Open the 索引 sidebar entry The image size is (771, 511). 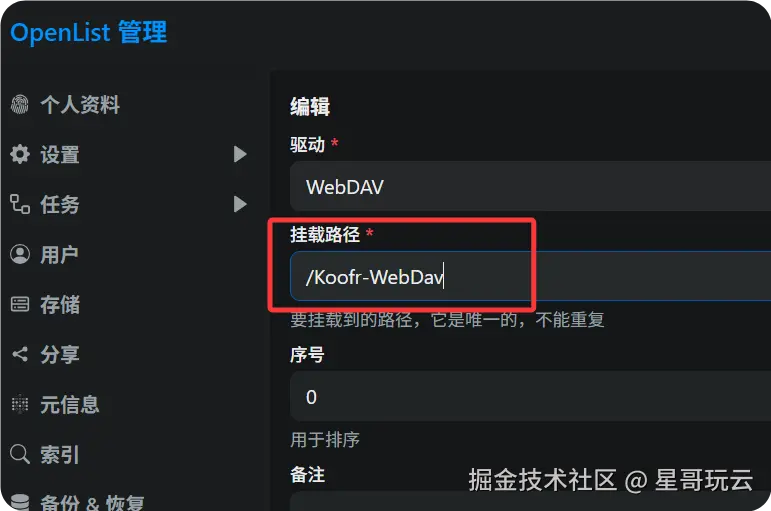point(130,454)
